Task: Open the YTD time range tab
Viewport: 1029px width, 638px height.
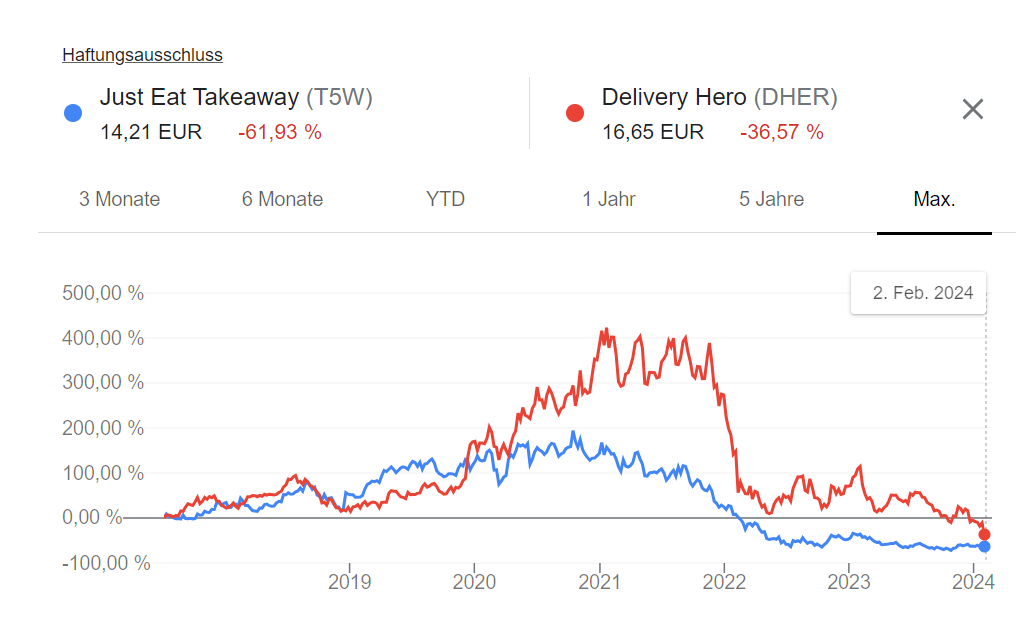Action: pyautogui.click(x=445, y=199)
